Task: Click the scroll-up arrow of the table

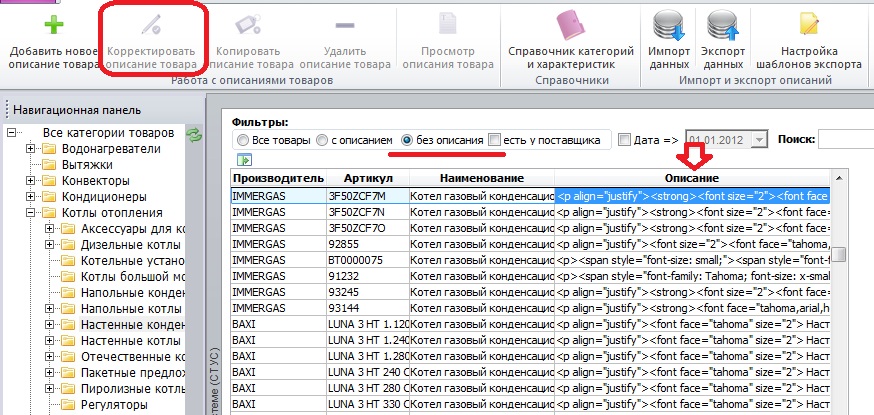Action: (838, 178)
